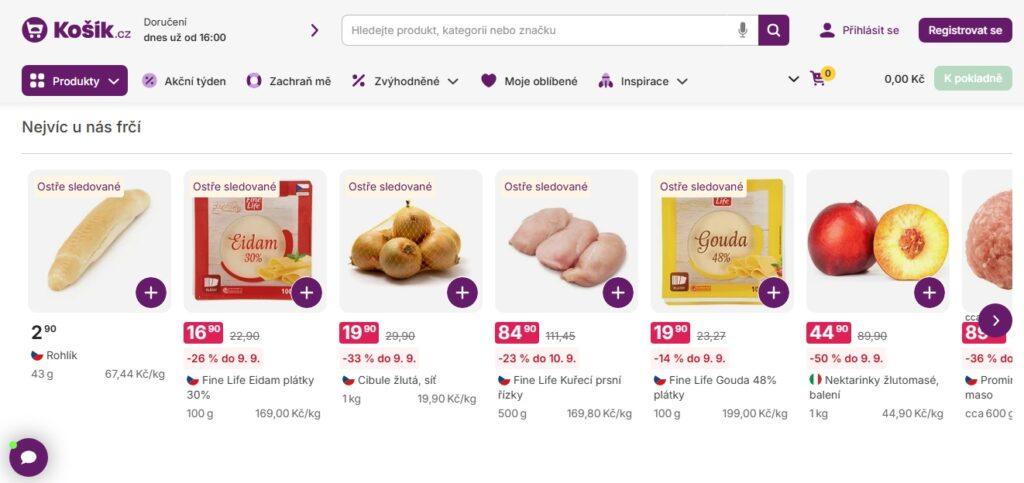Add Fine Life Eidam plátky to cart
The image size is (1024, 483).
tap(306, 293)
